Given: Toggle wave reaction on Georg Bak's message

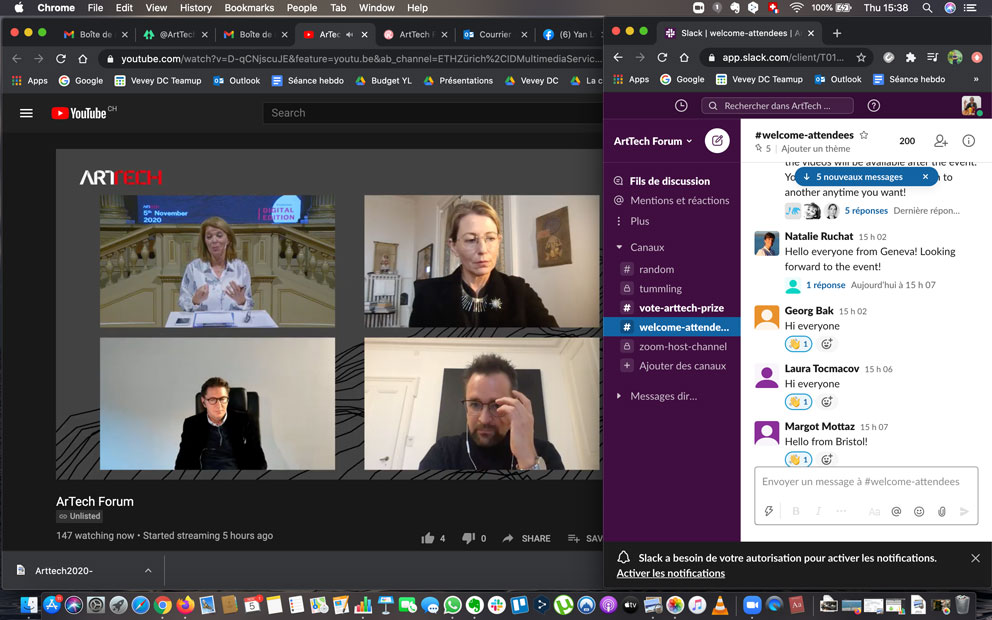Looking at the screenshot, I should pyautogui.click(x=798, y=344).
